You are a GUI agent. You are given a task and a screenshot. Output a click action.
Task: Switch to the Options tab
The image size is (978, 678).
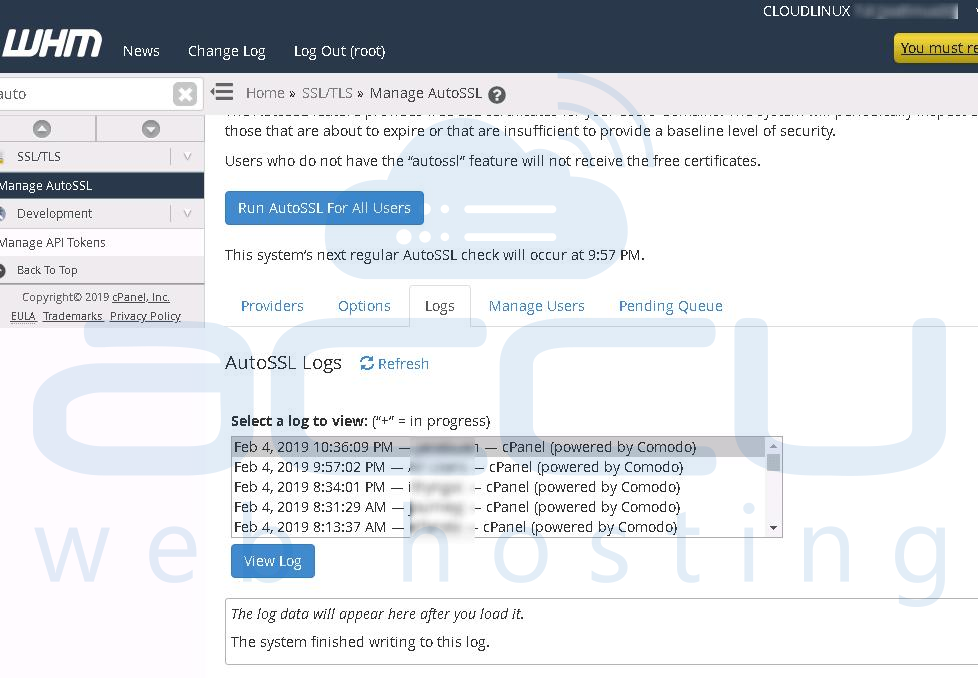coord(364,306)
